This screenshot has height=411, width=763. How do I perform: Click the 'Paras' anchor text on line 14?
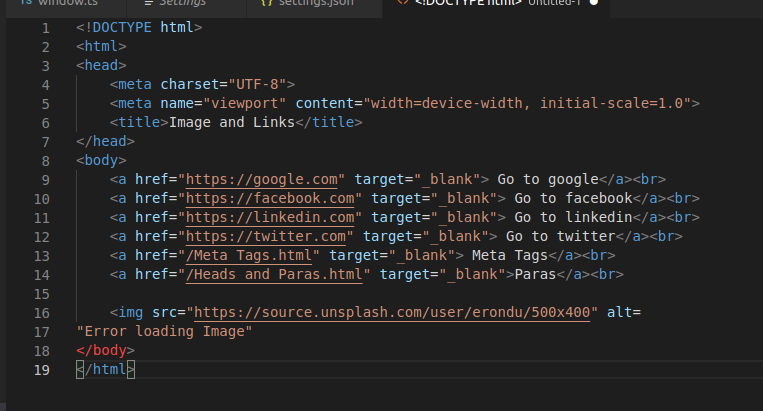535,274
